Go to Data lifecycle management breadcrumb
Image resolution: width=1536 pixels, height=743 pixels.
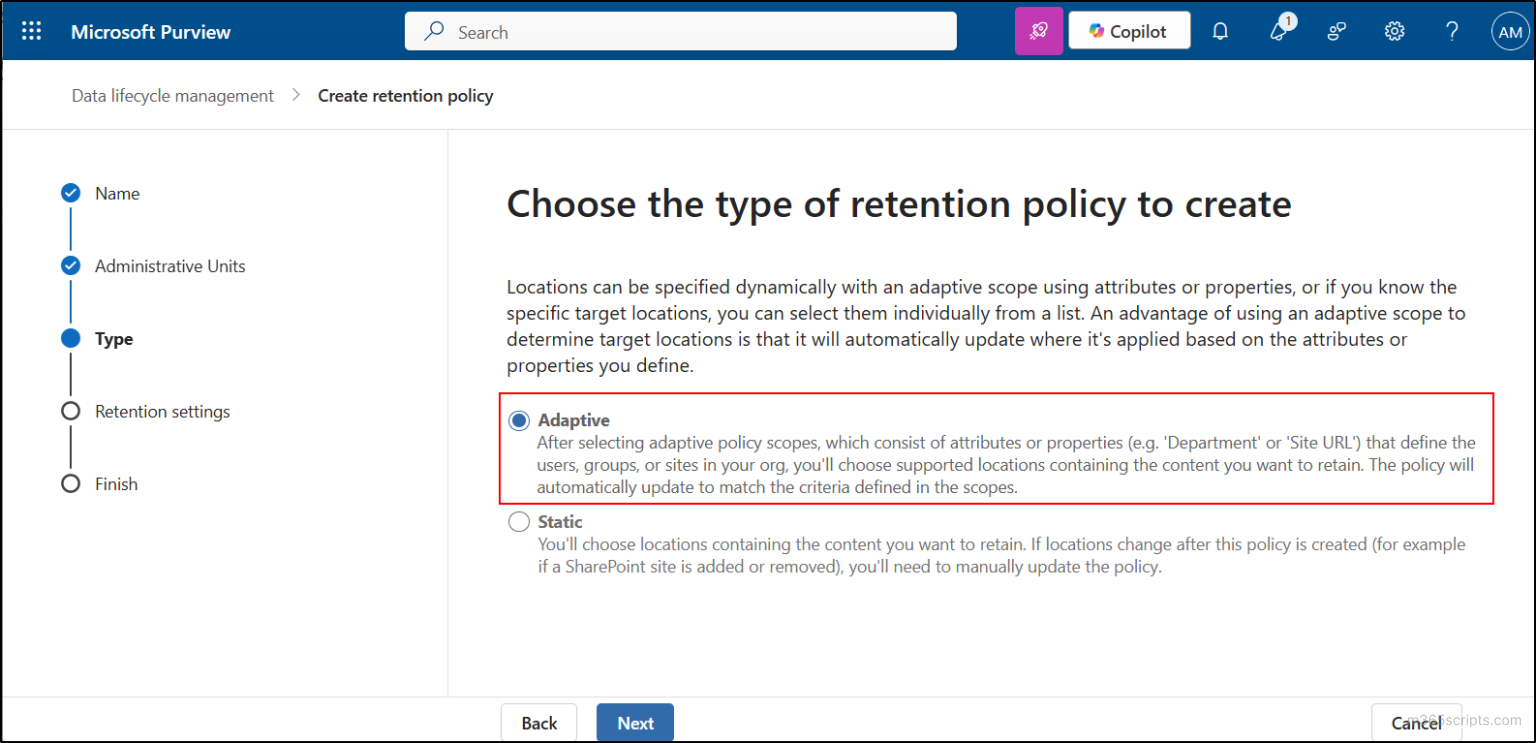(173, 96)
